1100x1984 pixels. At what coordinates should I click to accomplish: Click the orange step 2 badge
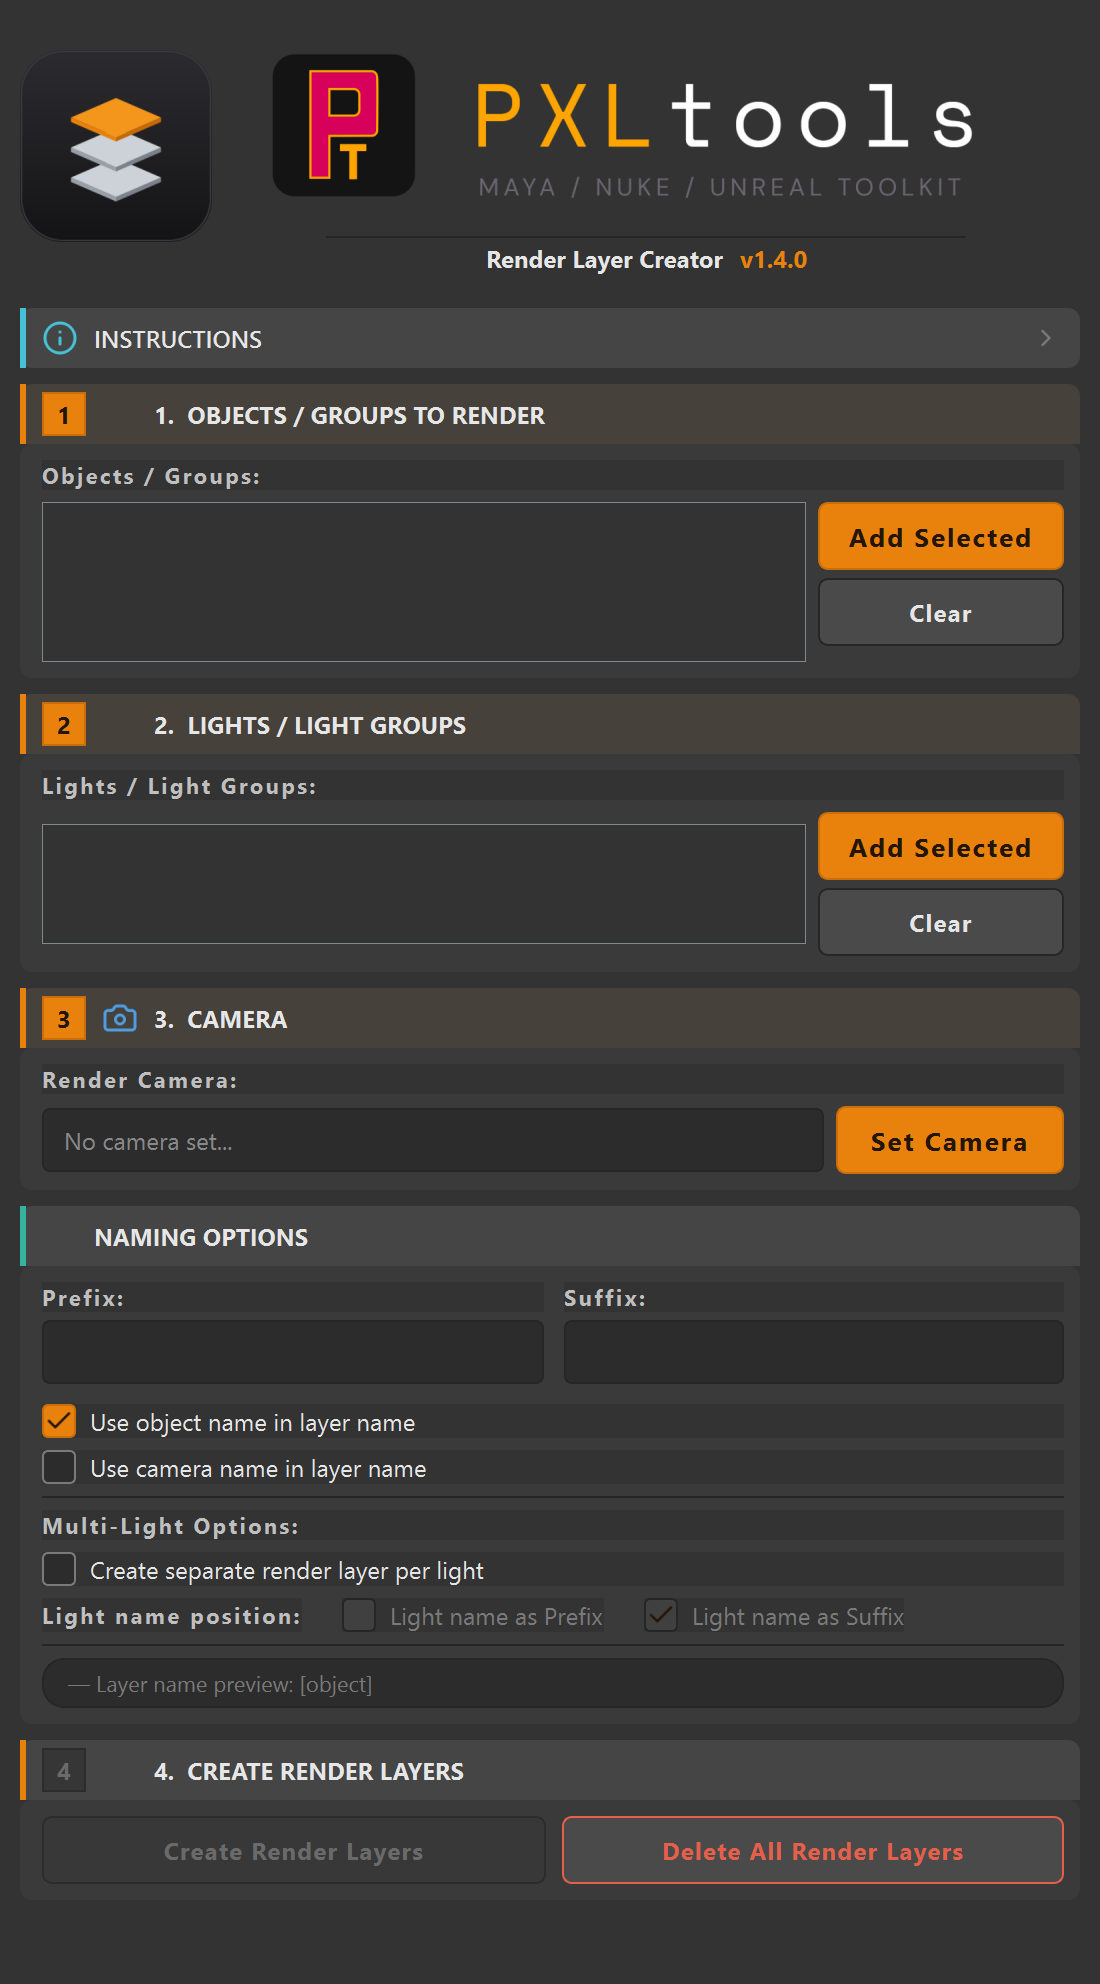coord(64,725)
